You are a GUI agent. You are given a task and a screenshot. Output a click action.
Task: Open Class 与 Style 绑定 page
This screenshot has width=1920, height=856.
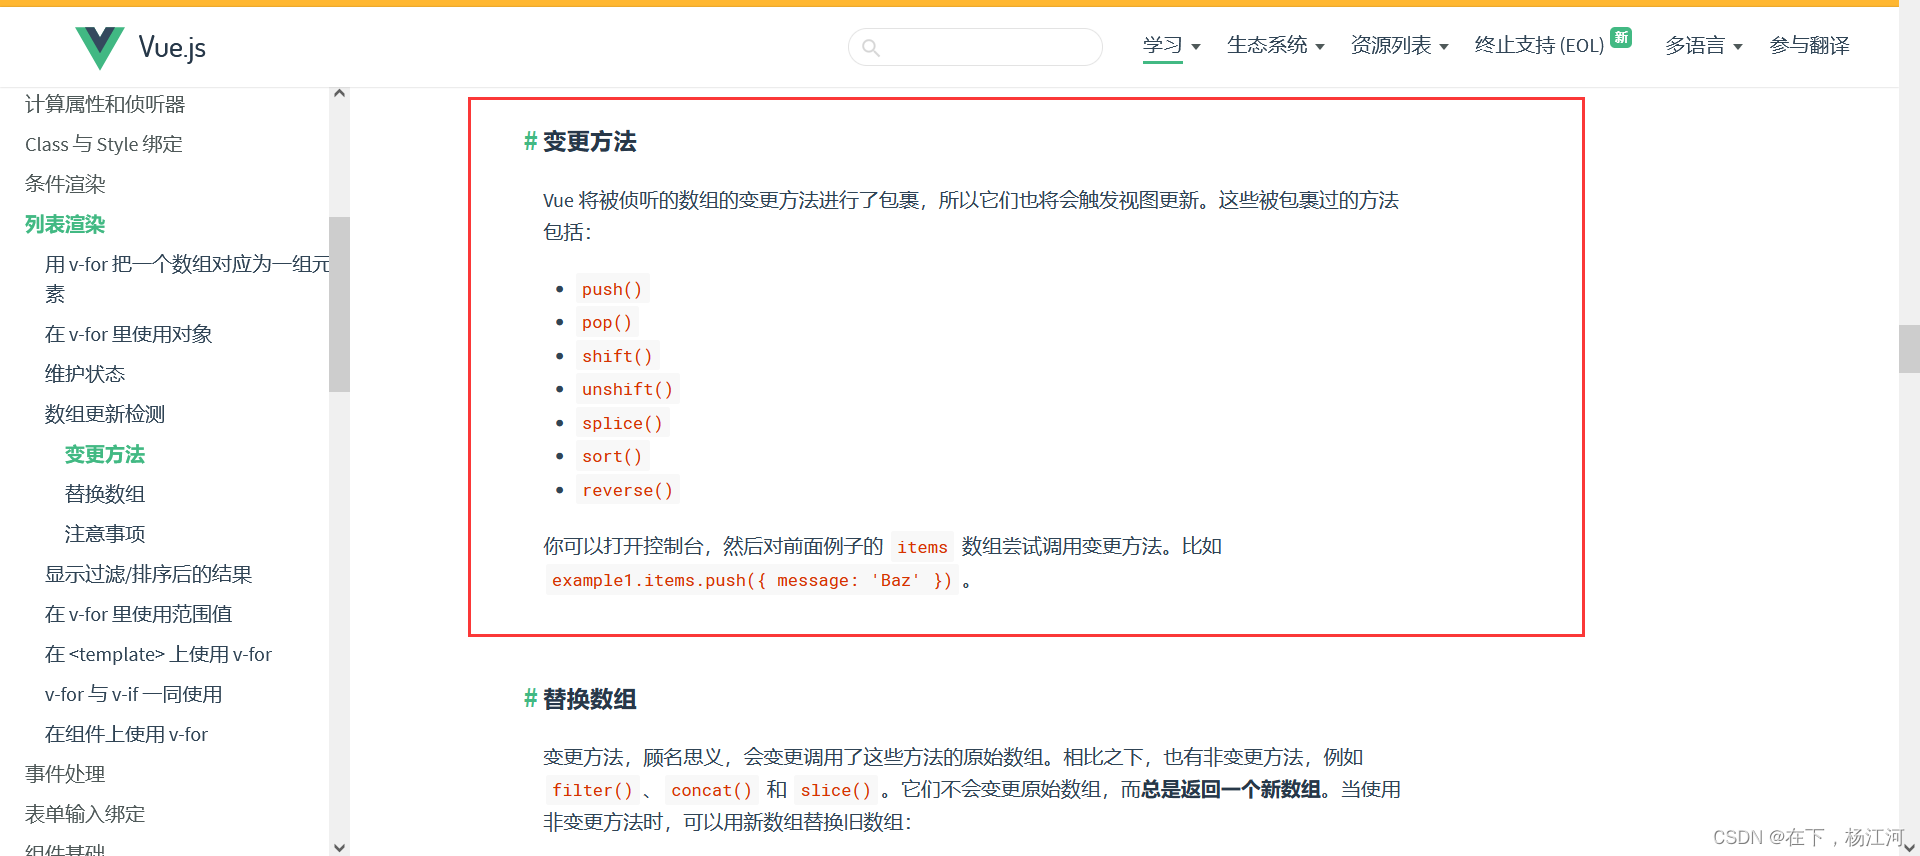pyautogui.click(x=104, y=144)
